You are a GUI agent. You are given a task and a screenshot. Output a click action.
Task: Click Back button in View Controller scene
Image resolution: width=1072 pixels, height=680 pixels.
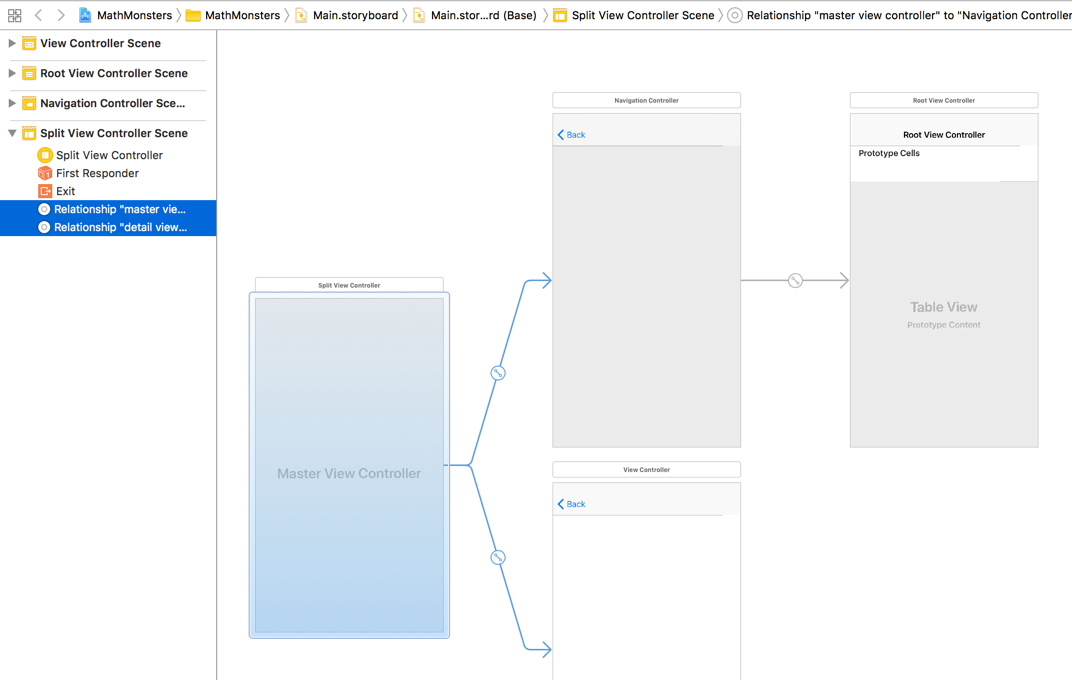click(x=572, y=504)
